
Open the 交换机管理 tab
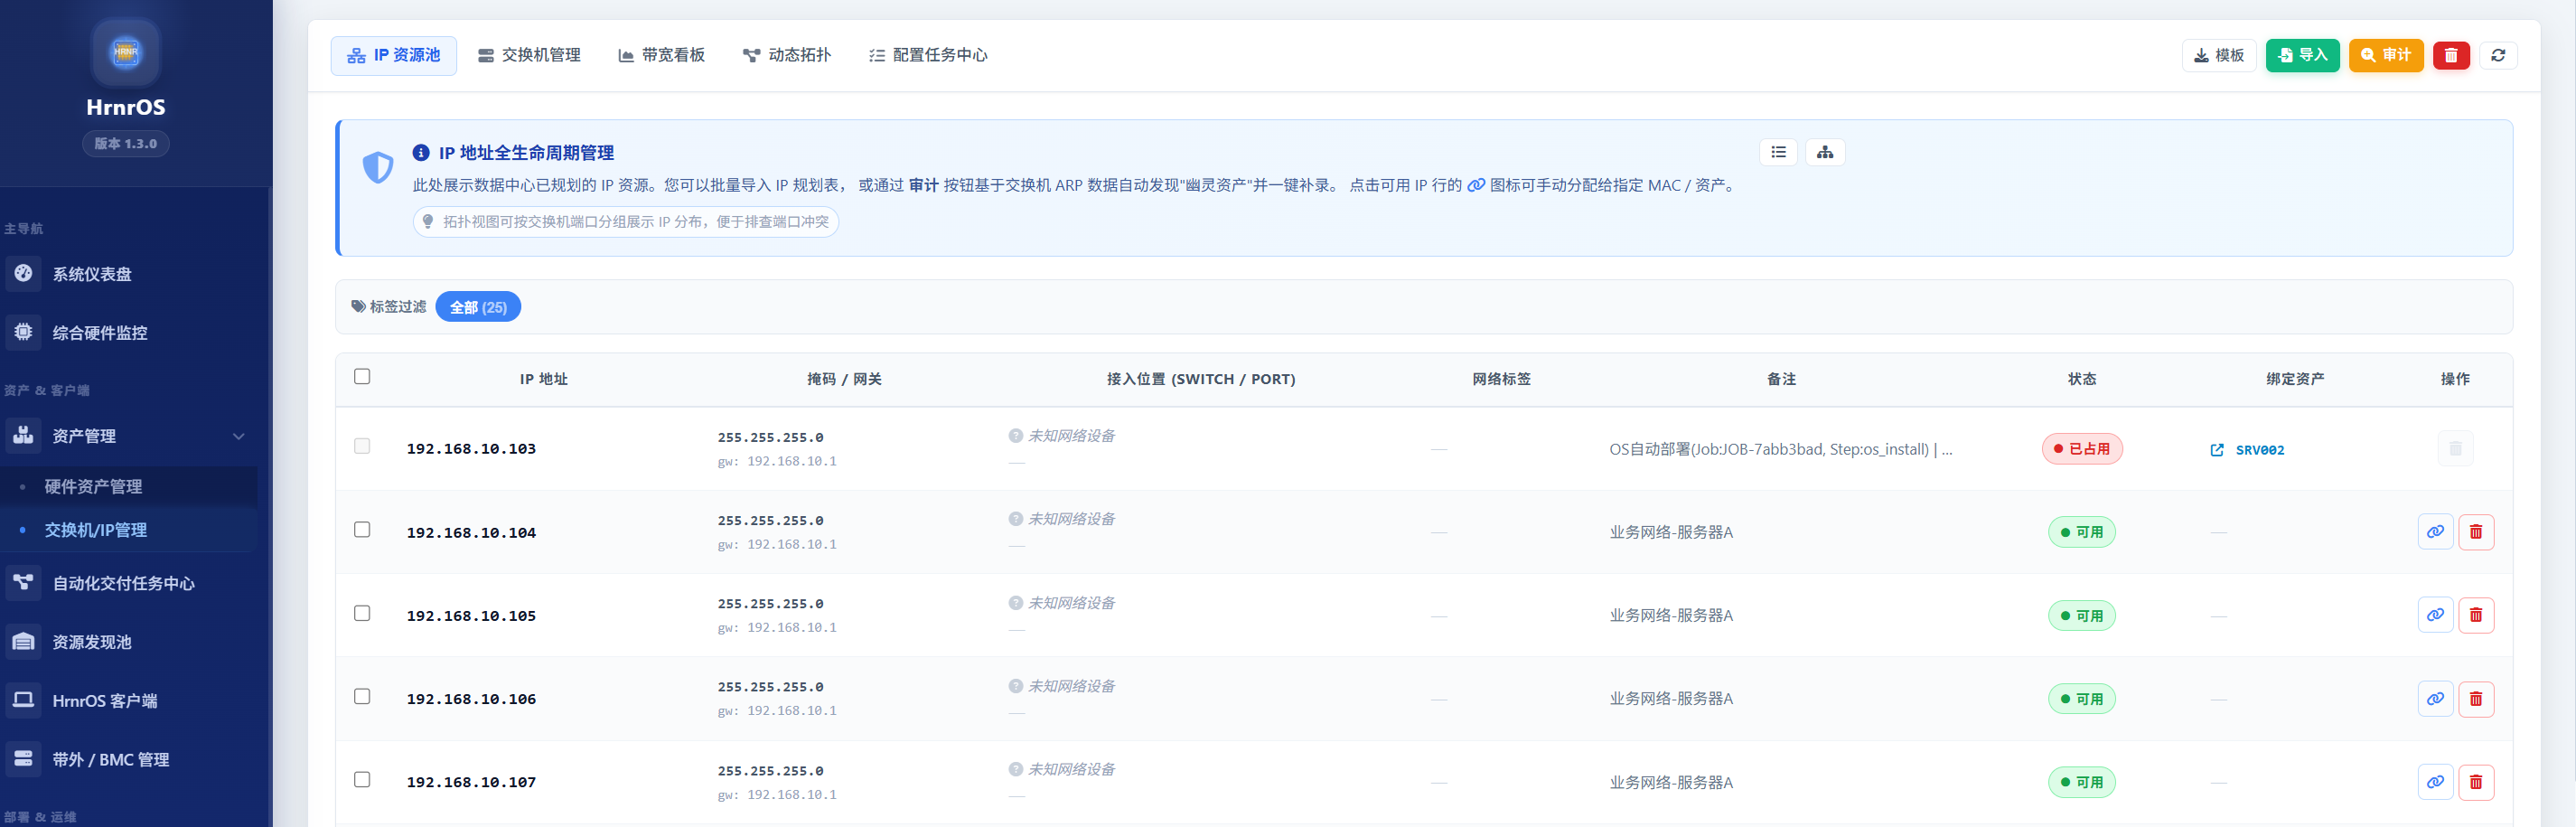(x=529, y=55)
